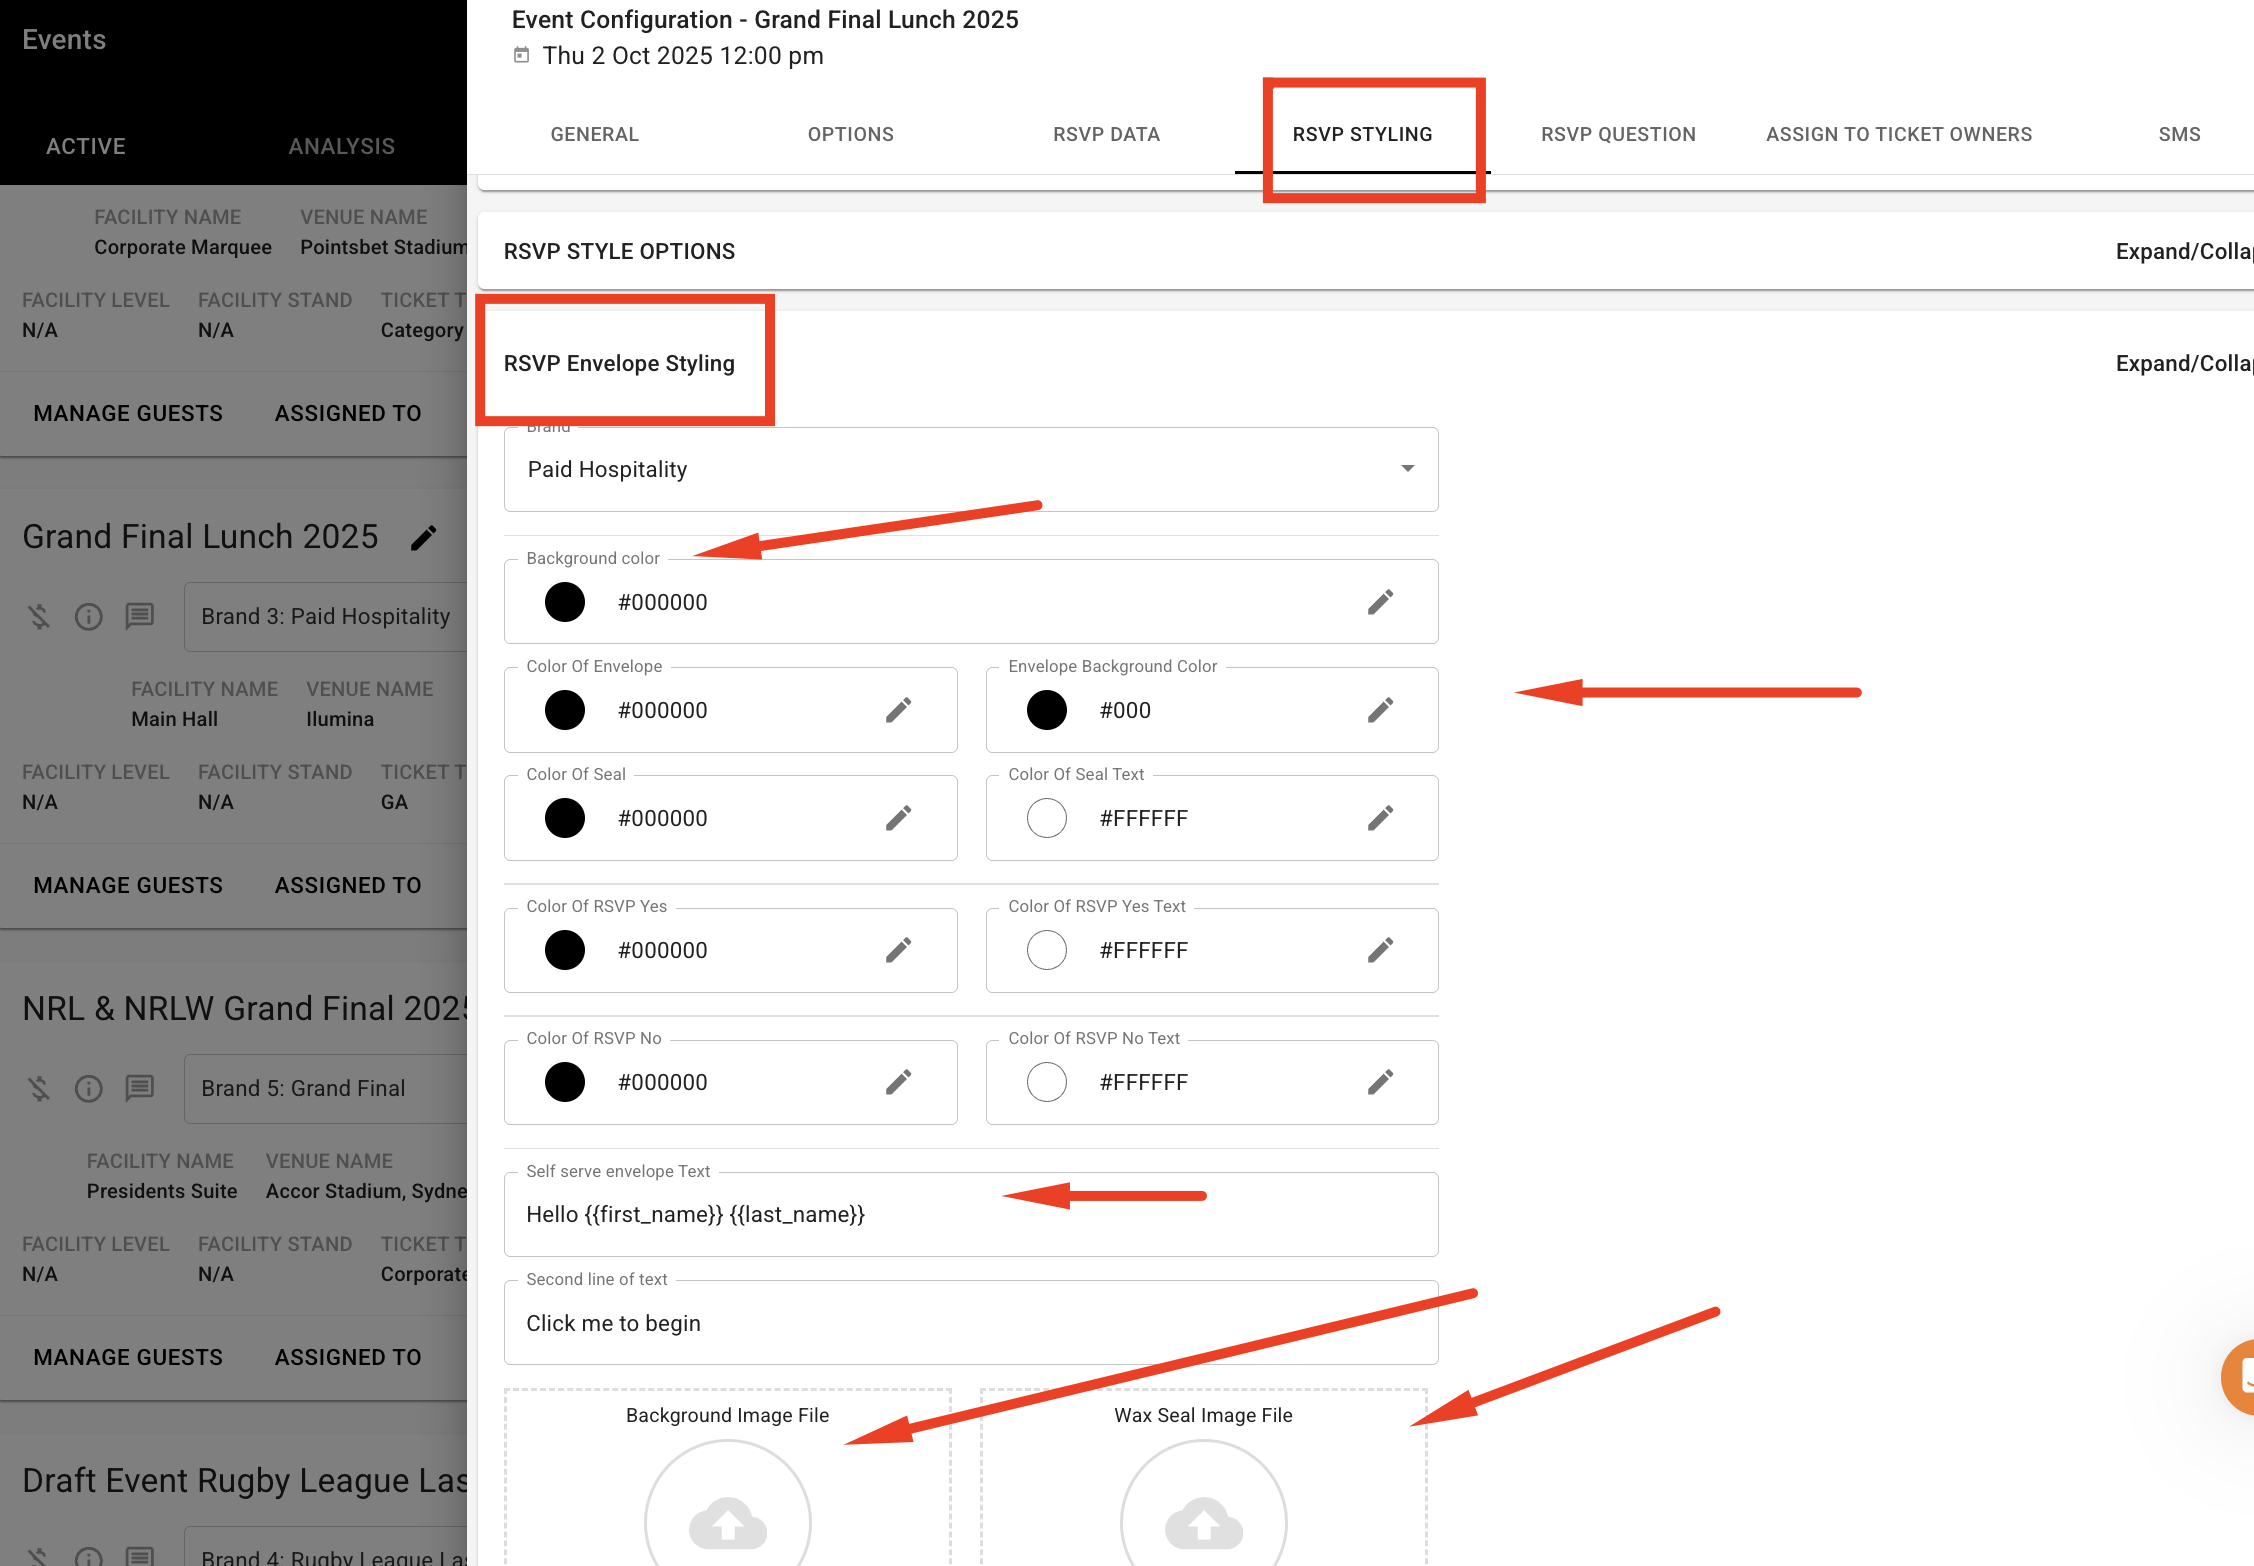Rename Grand Final Lunch 2025 pencil icon
The height and width of the screenshot is (1566, 2254).
tap(424, 538)
